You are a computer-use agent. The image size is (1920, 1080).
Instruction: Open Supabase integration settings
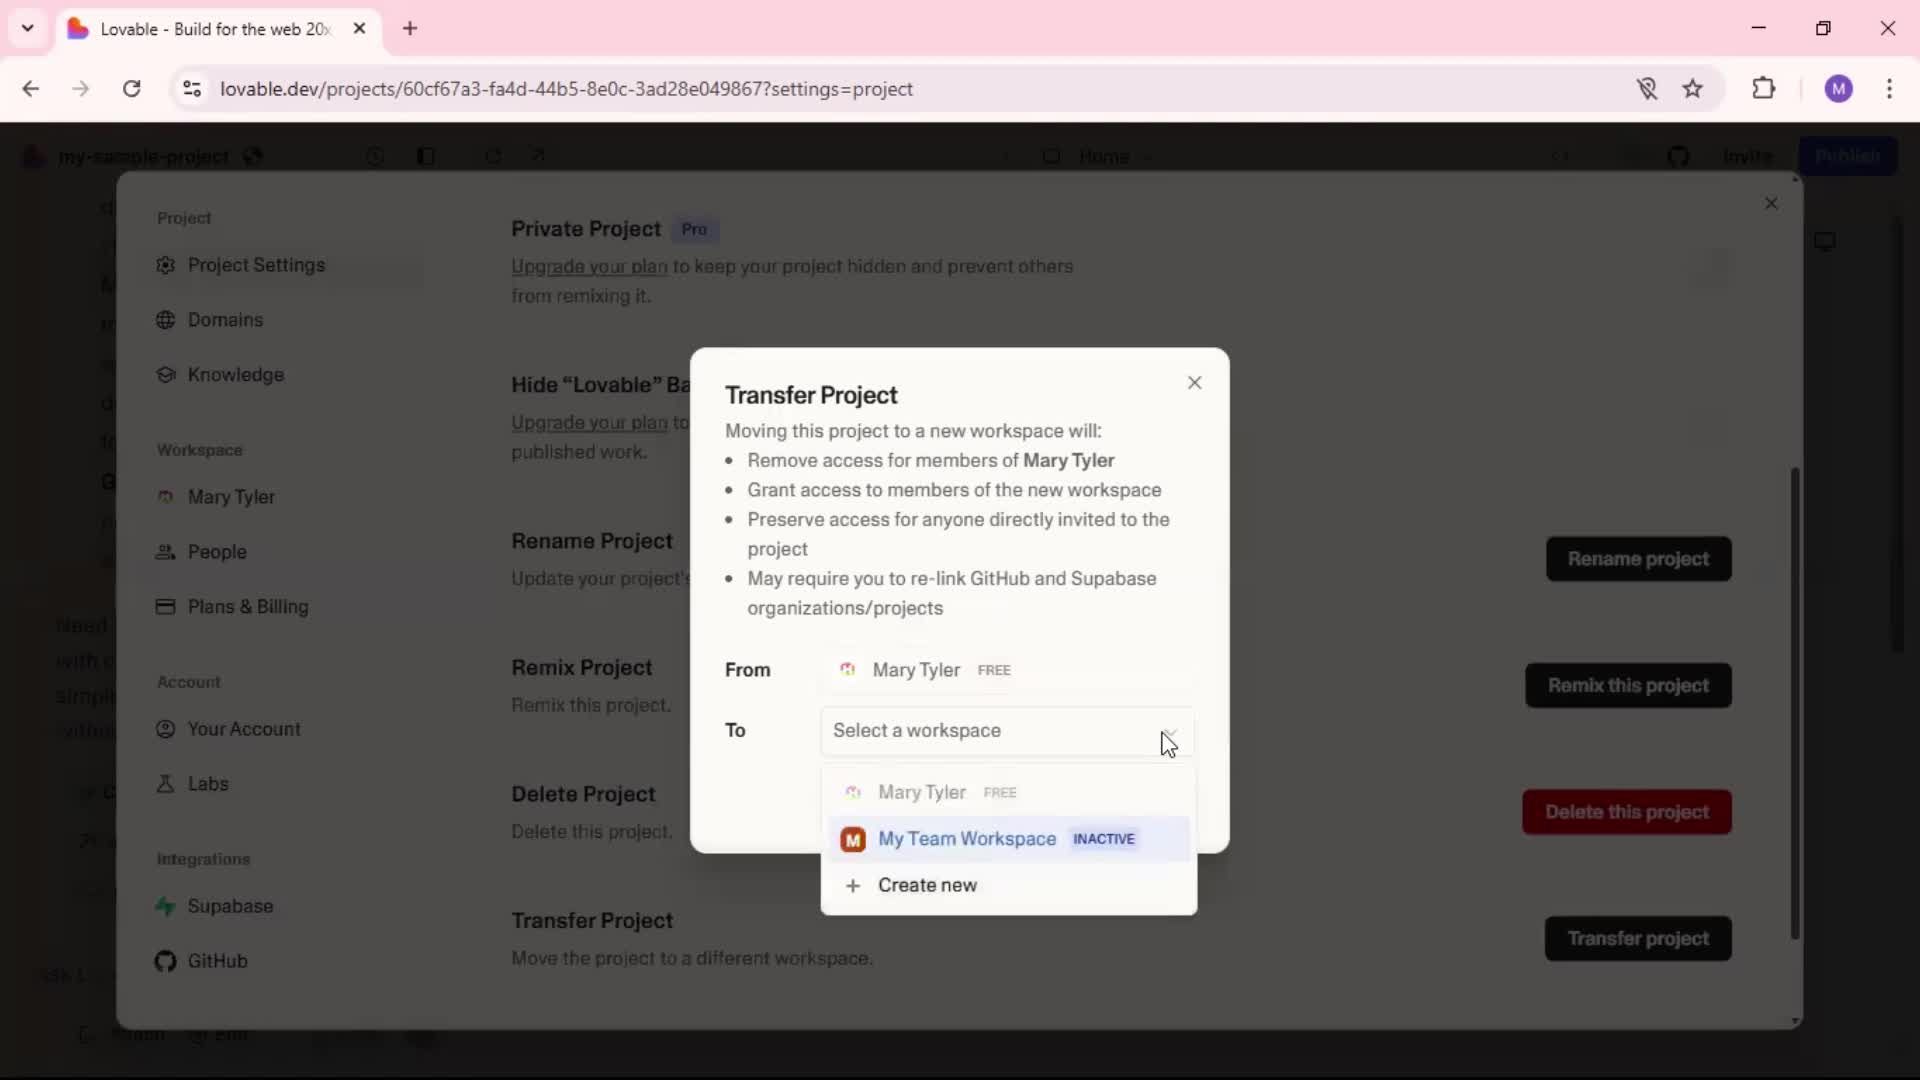click(x=288, y=906)
